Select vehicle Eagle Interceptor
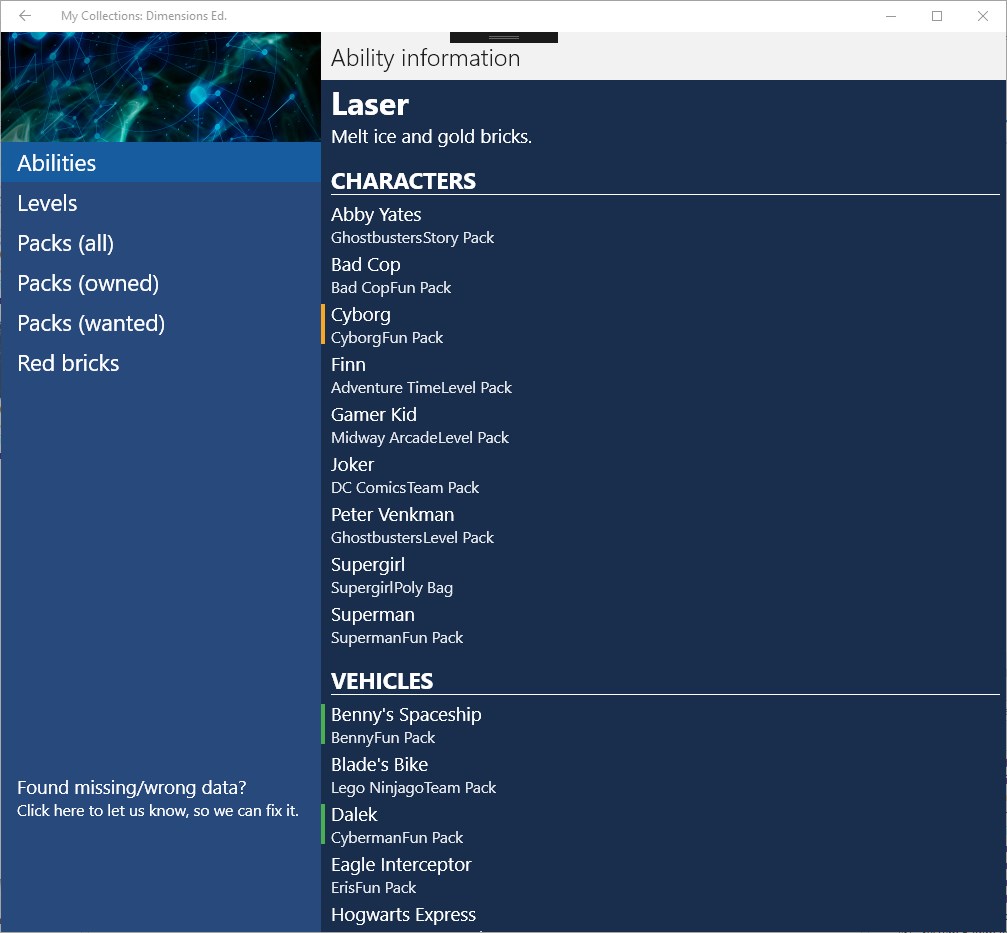This screenshot has height=933, width=1007. pos(661,875)
